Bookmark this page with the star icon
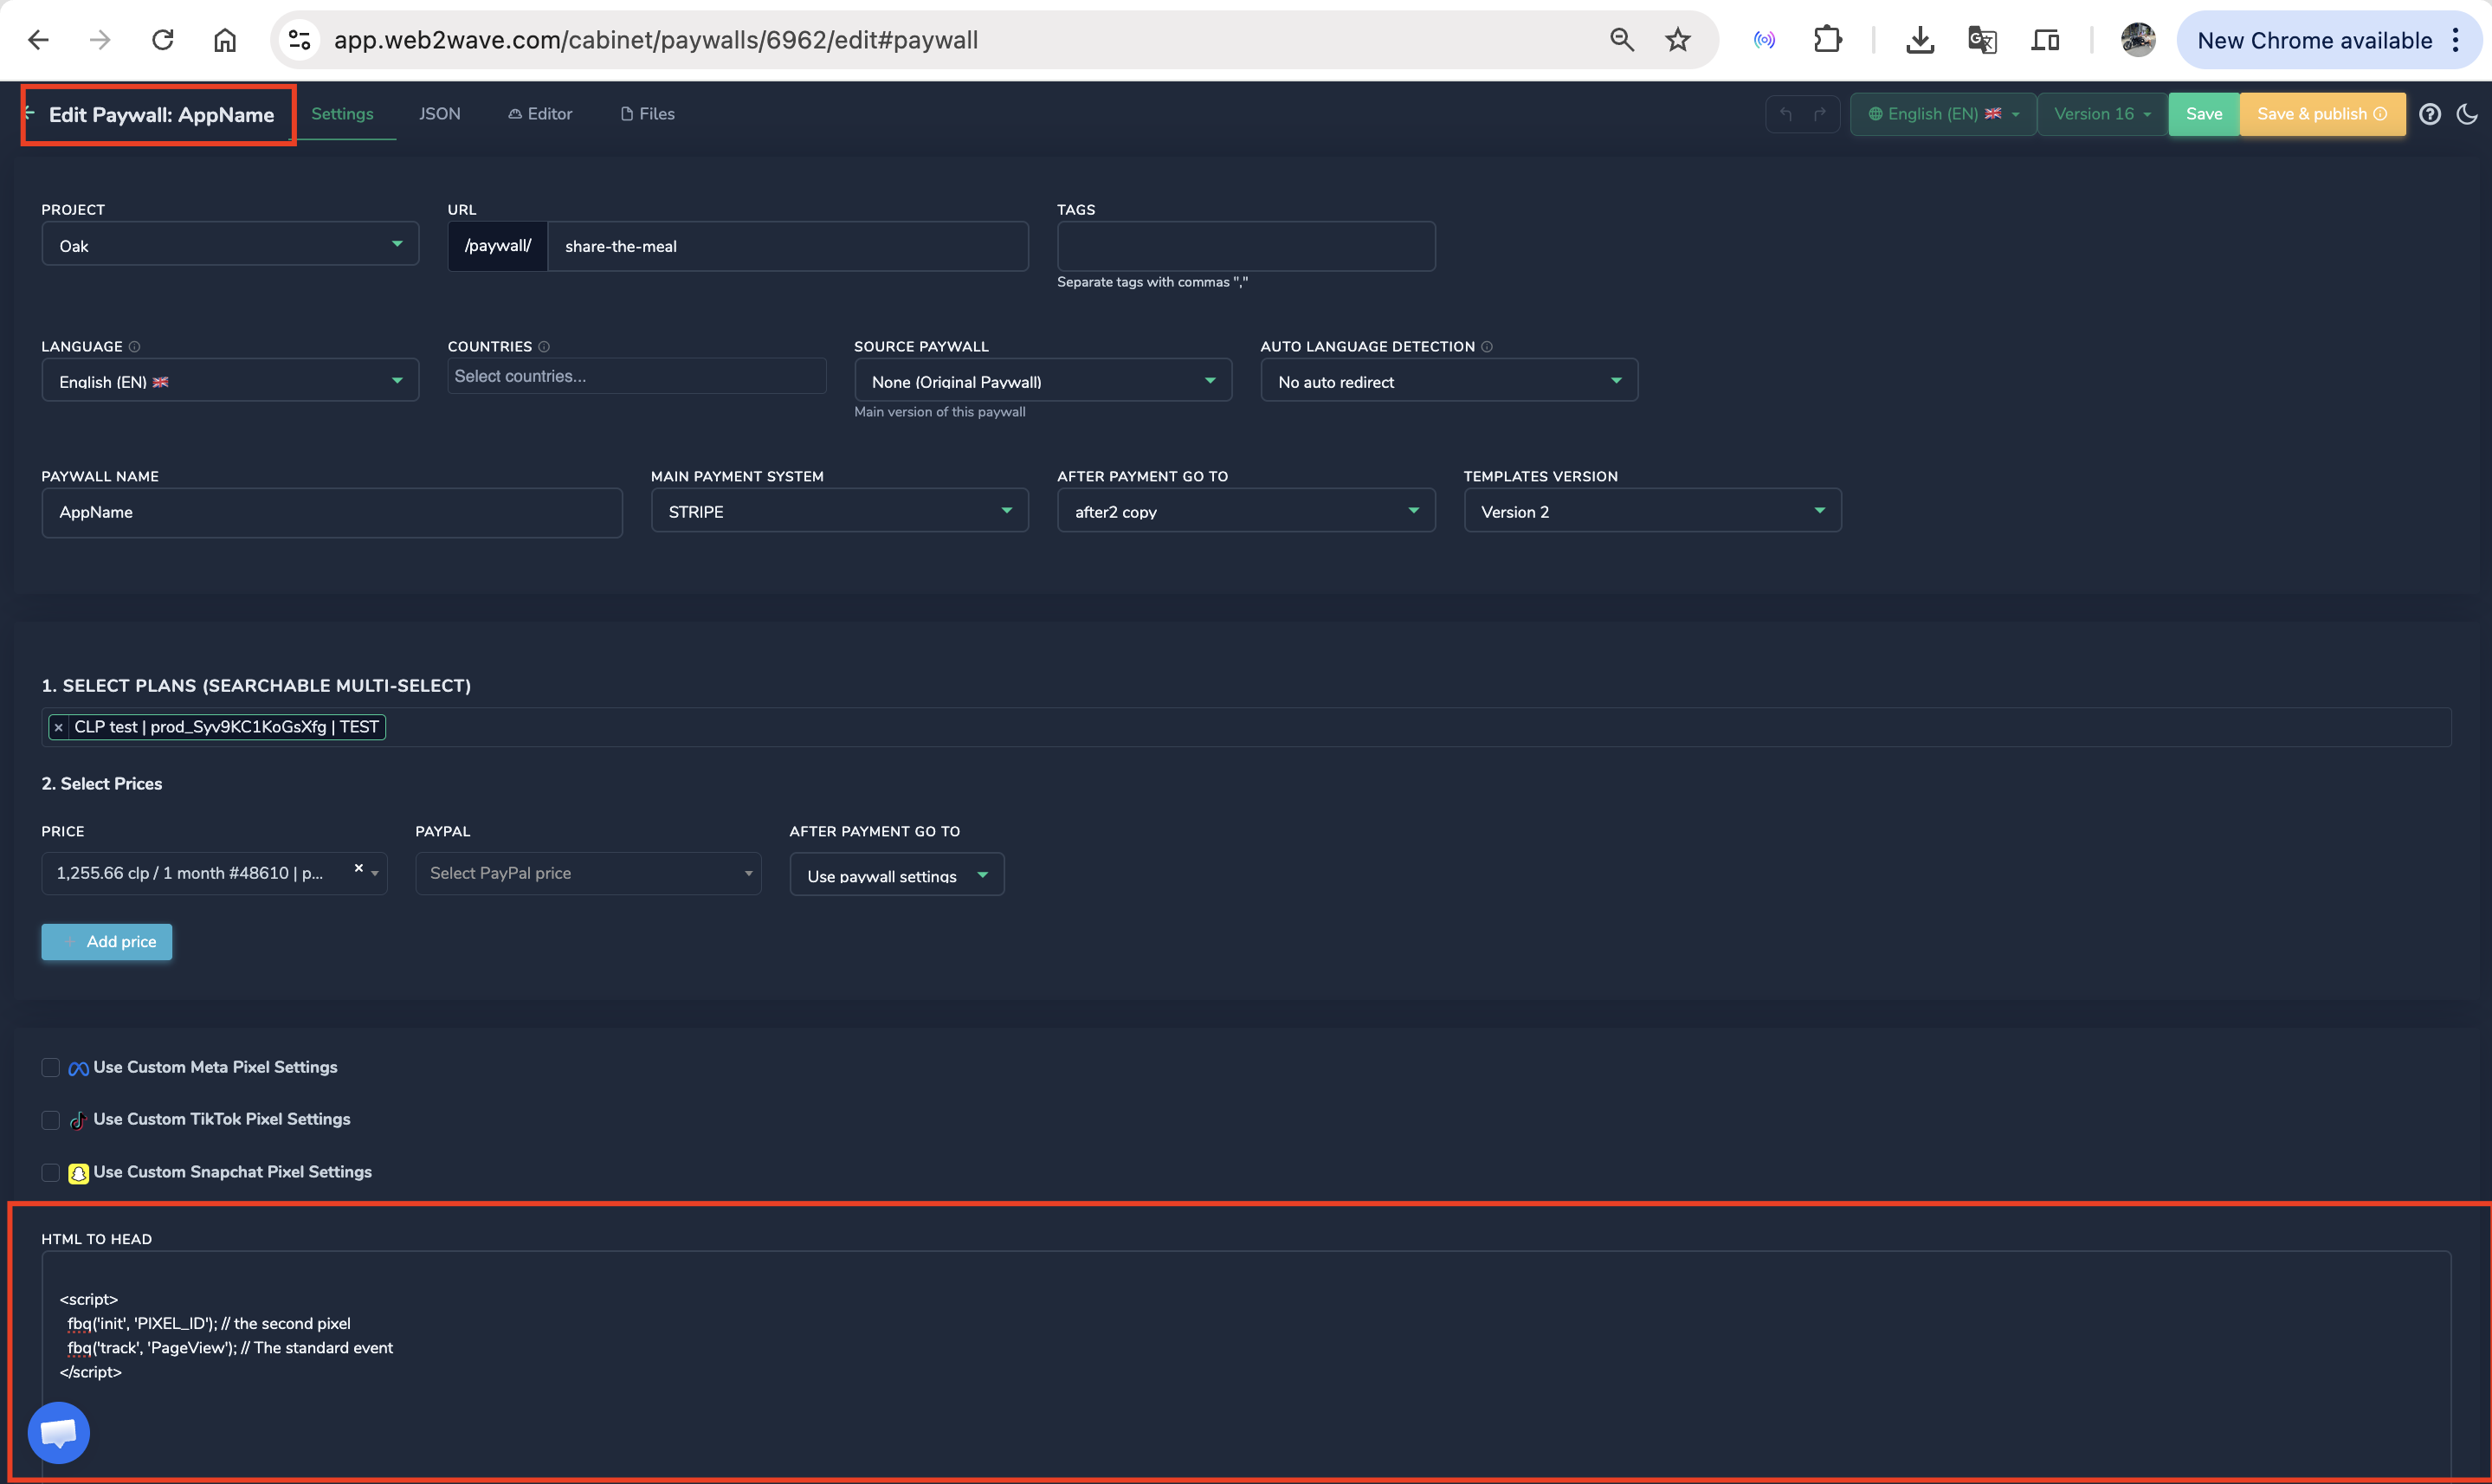 1678,40
